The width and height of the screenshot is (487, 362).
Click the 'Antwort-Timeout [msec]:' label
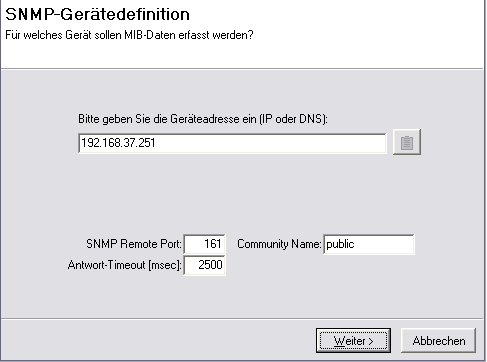(125, 265)
